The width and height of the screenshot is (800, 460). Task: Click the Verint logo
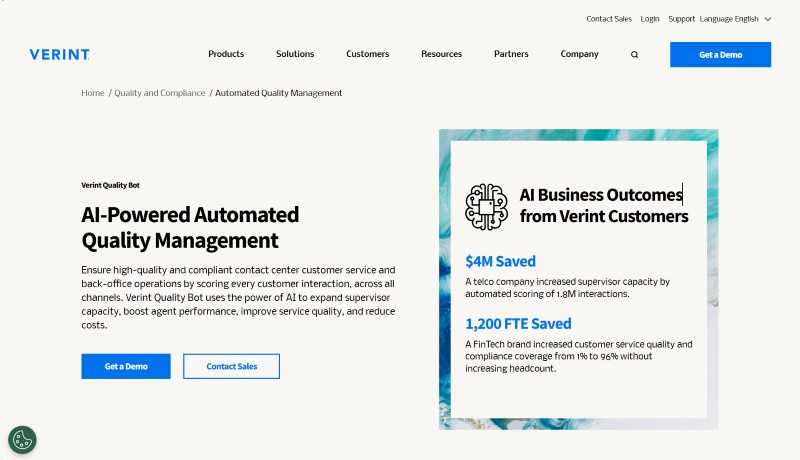point(59,55)
